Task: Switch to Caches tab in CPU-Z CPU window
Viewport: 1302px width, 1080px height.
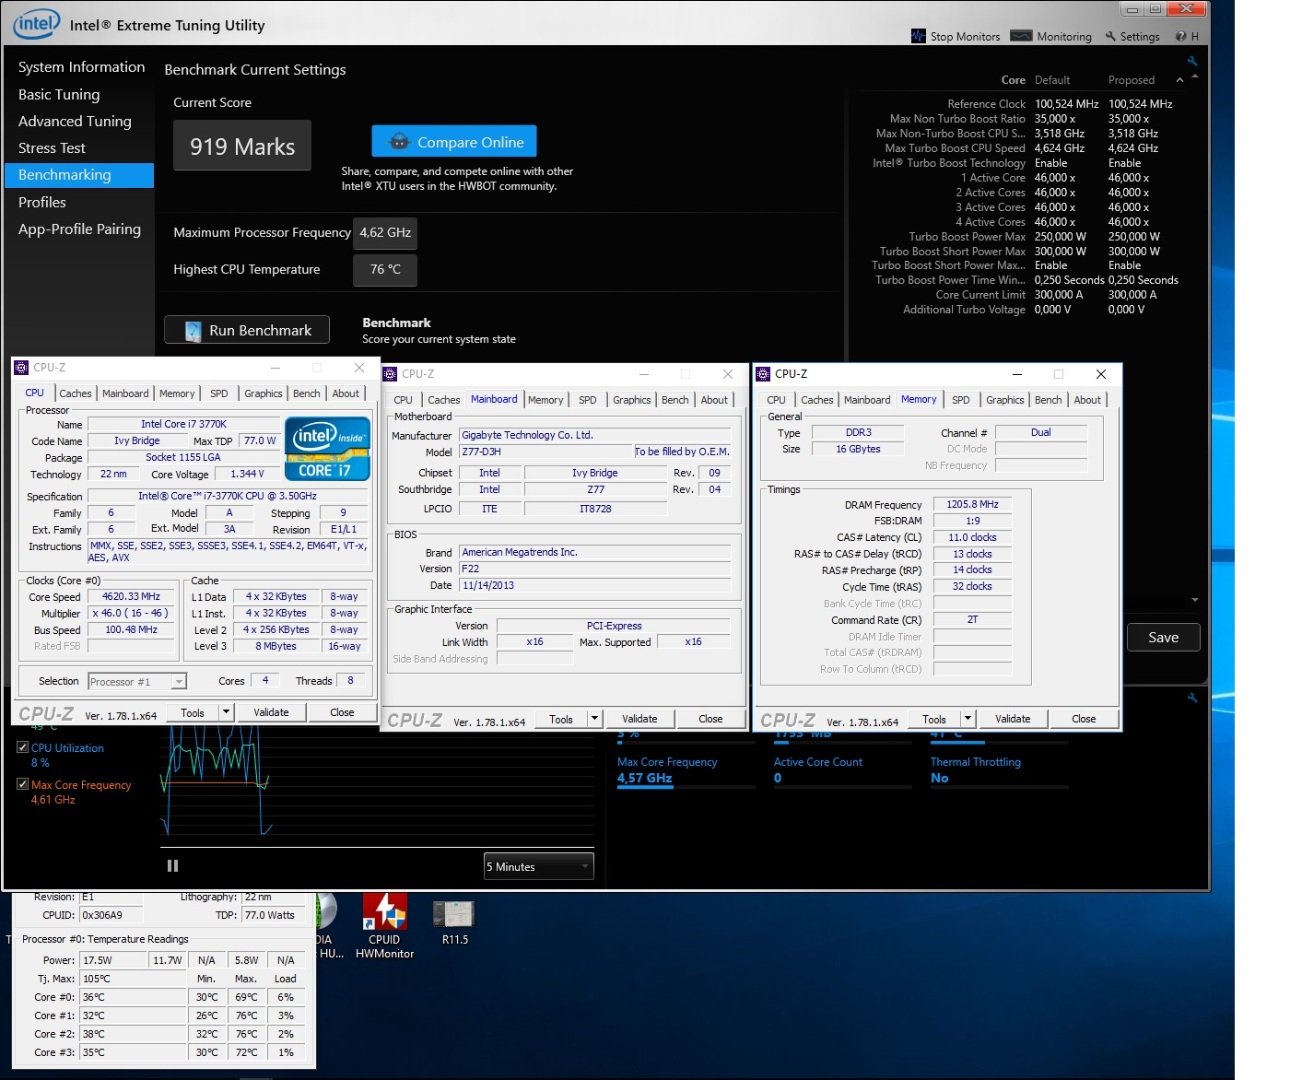Action: point(75,394)
